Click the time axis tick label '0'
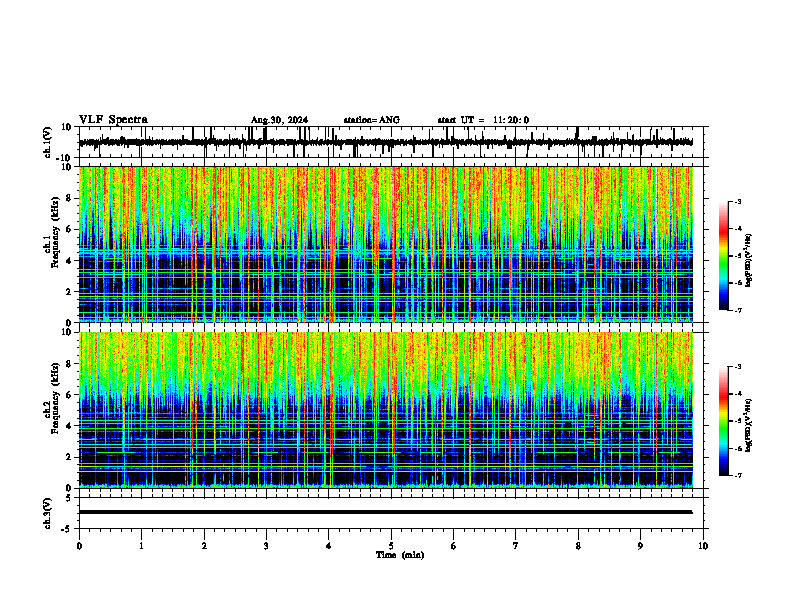 79,546
